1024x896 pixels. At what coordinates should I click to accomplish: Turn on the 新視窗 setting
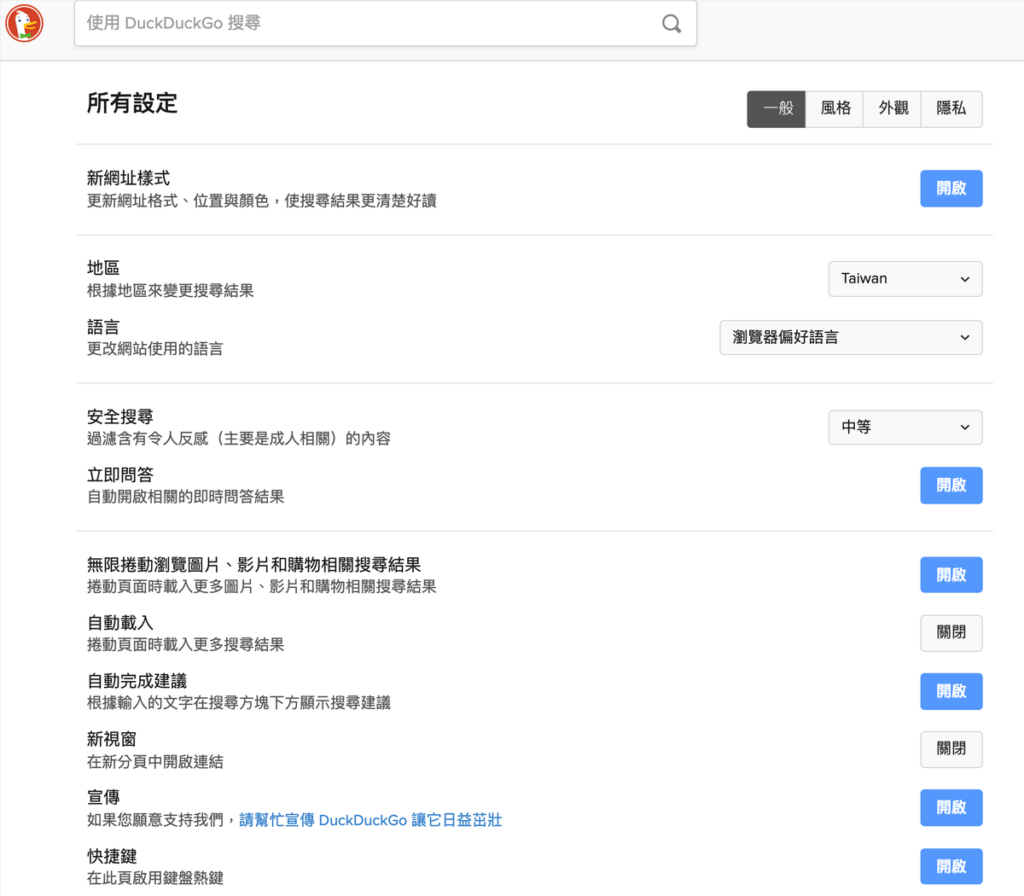tap(951, 749)
